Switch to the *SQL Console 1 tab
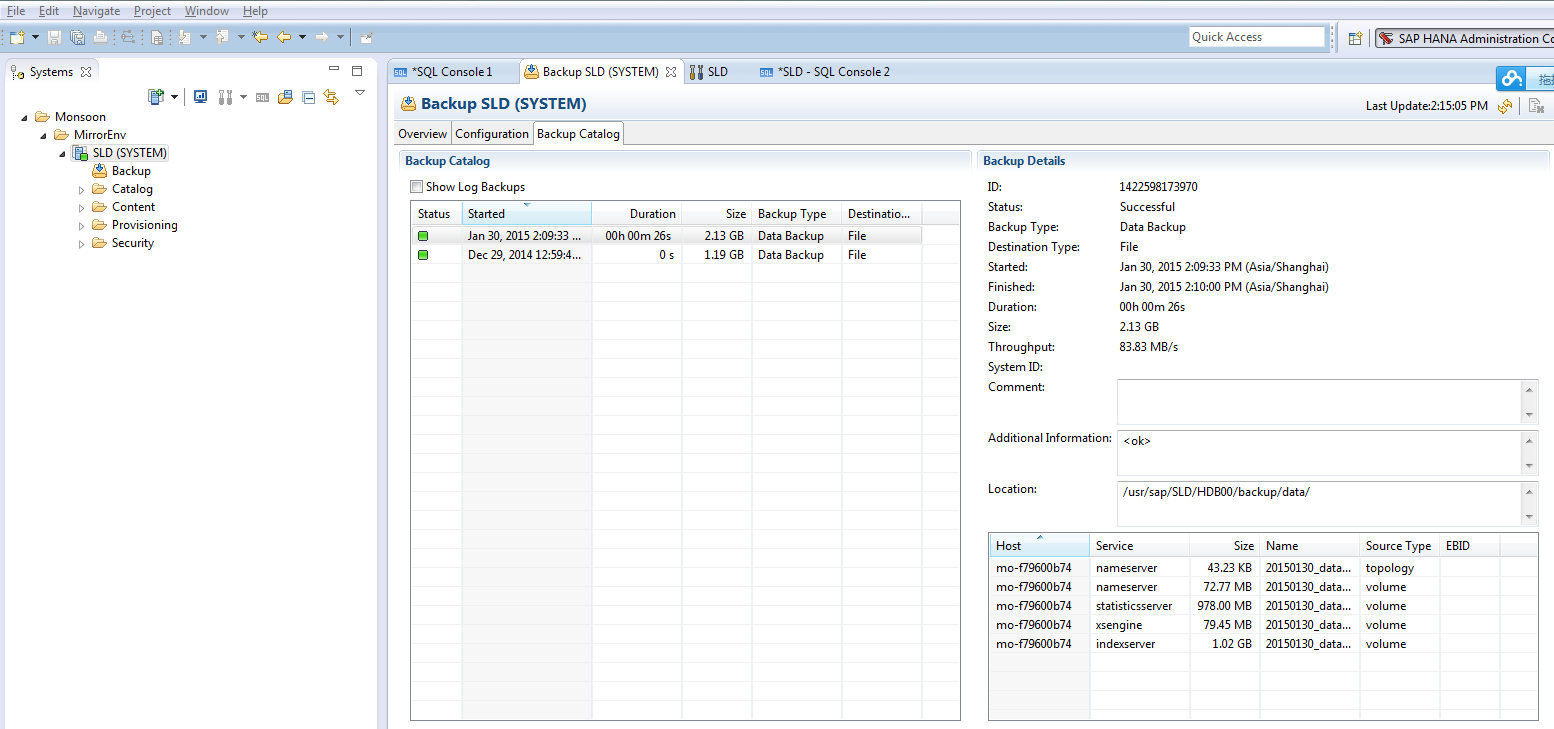Viewport: 1554px width, 729px height. coord(452,72)
